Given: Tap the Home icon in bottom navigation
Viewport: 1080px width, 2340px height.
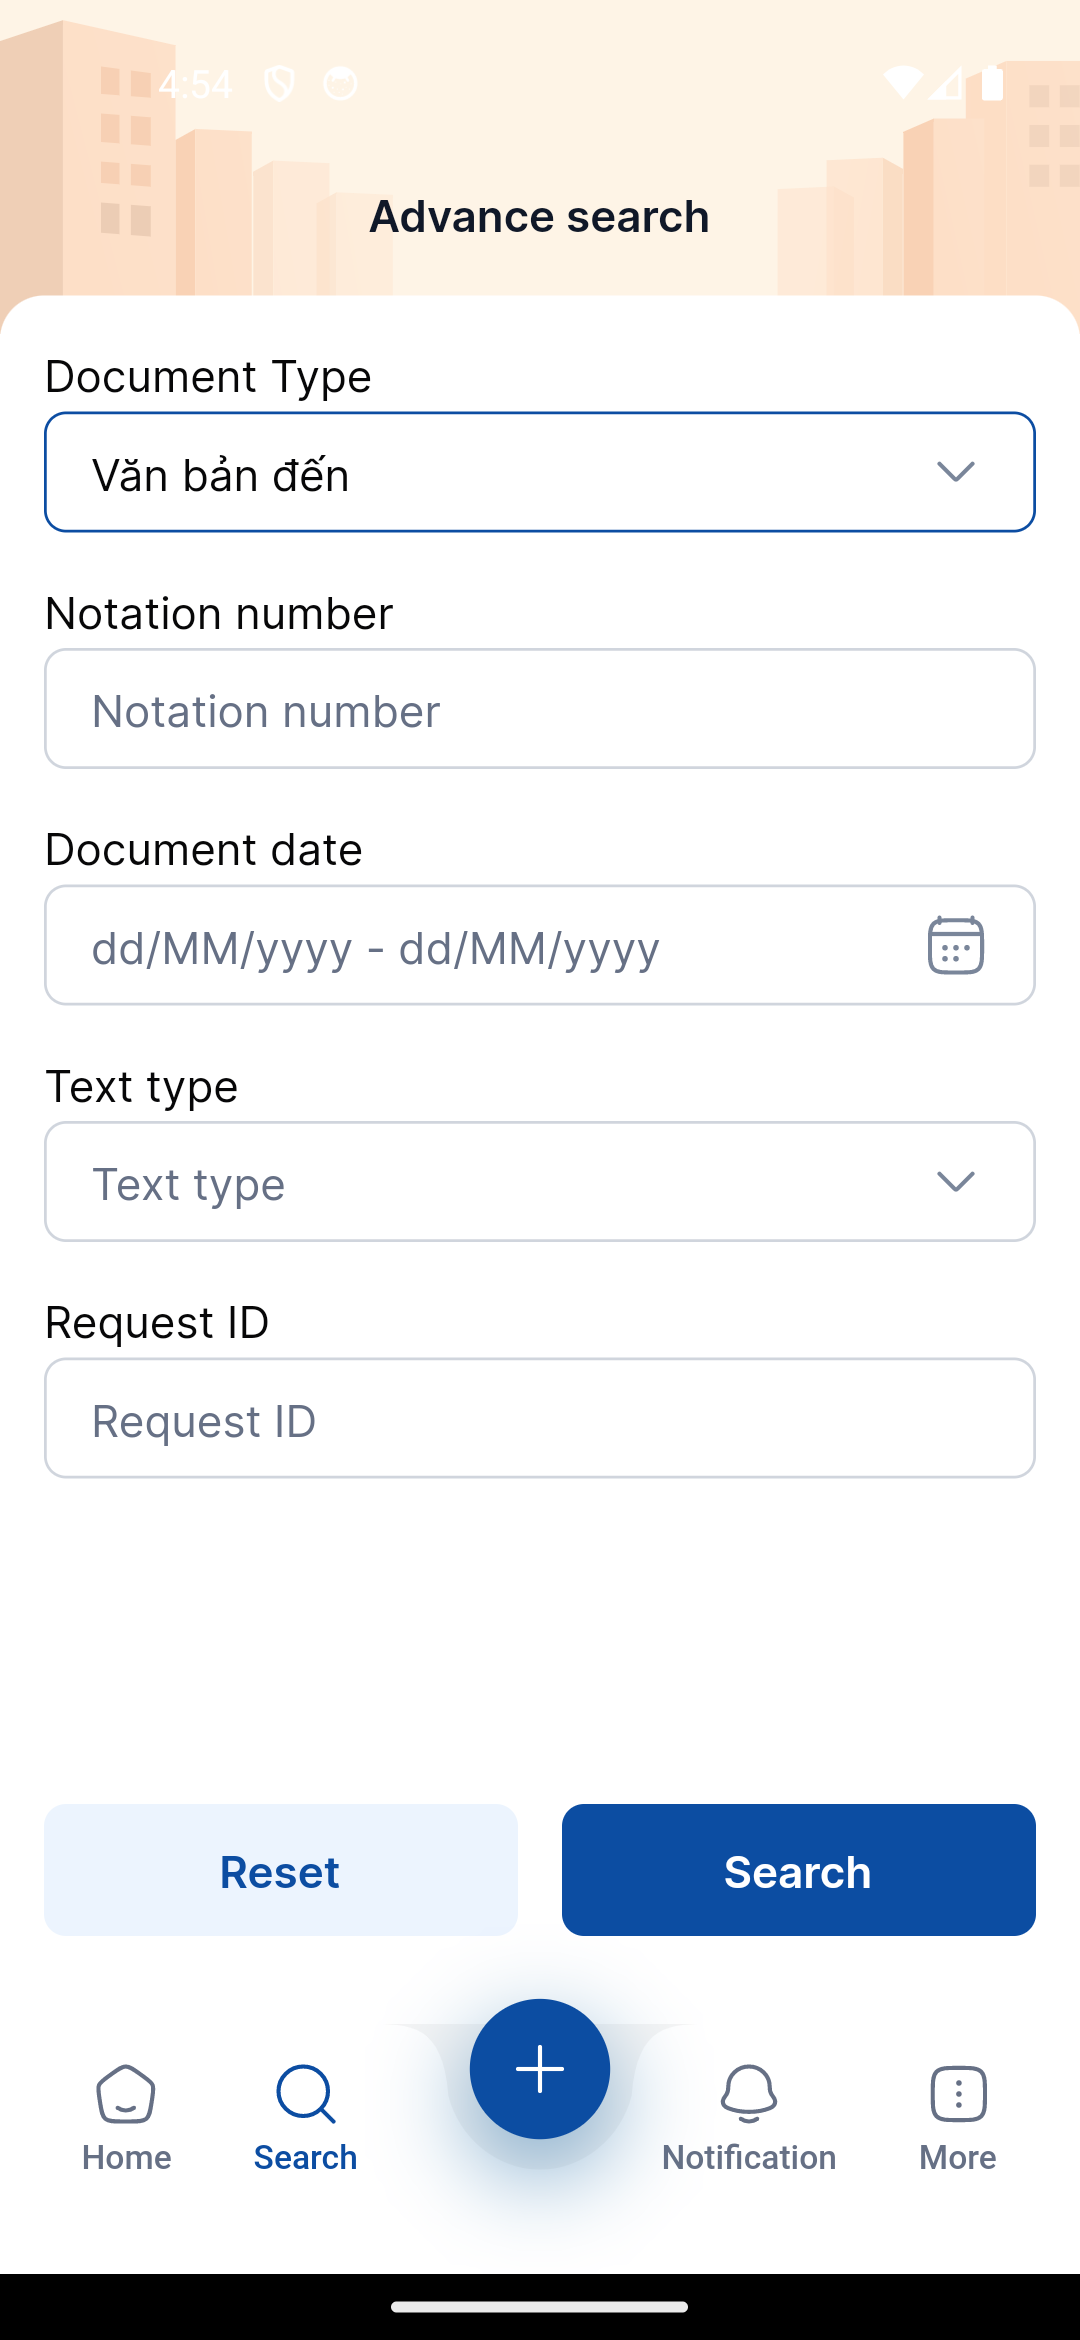Looking at the screenshot, I should (x=126, y=2093).
